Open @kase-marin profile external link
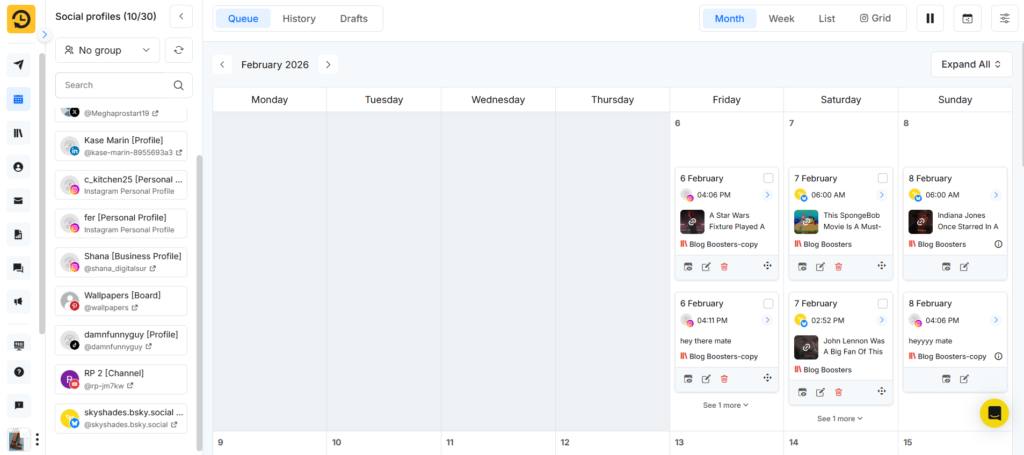Viewport: 1024px width, 455px height. click(x=179, y=153)
